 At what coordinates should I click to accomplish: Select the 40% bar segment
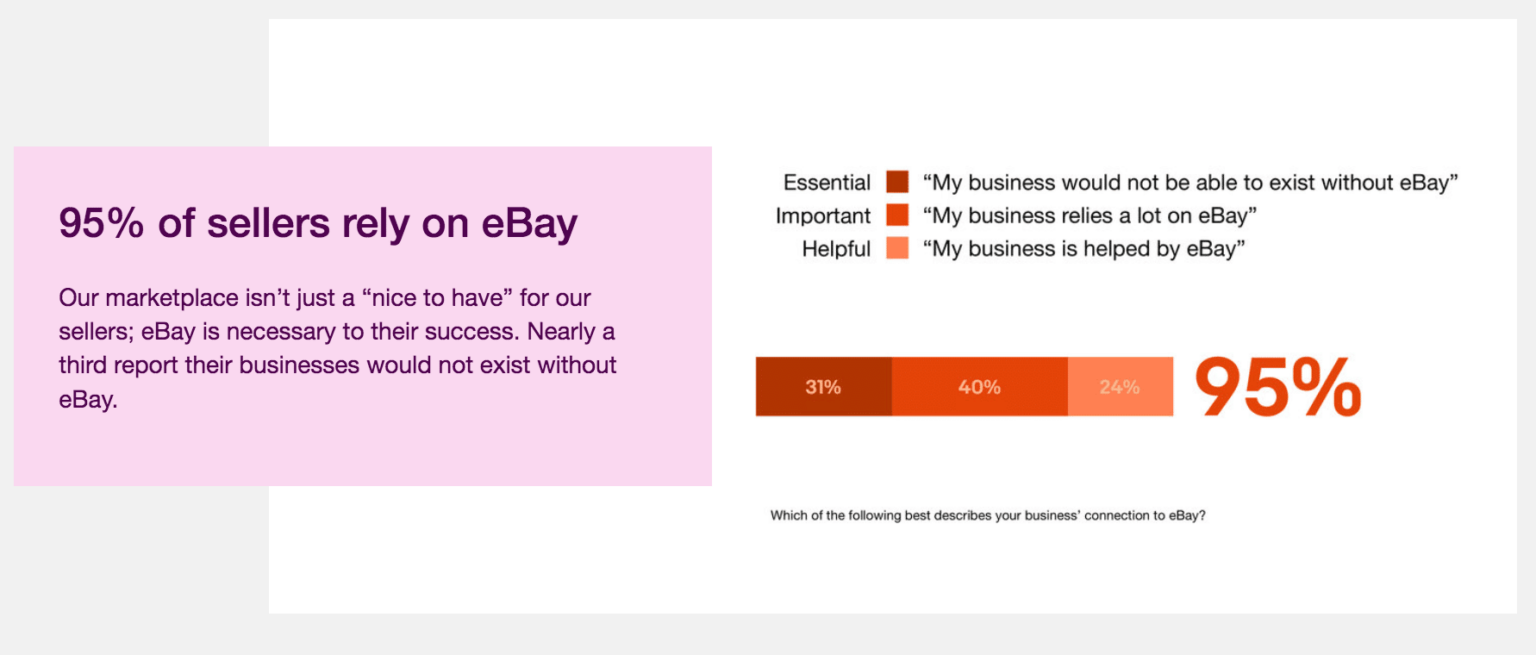(980, 387)
